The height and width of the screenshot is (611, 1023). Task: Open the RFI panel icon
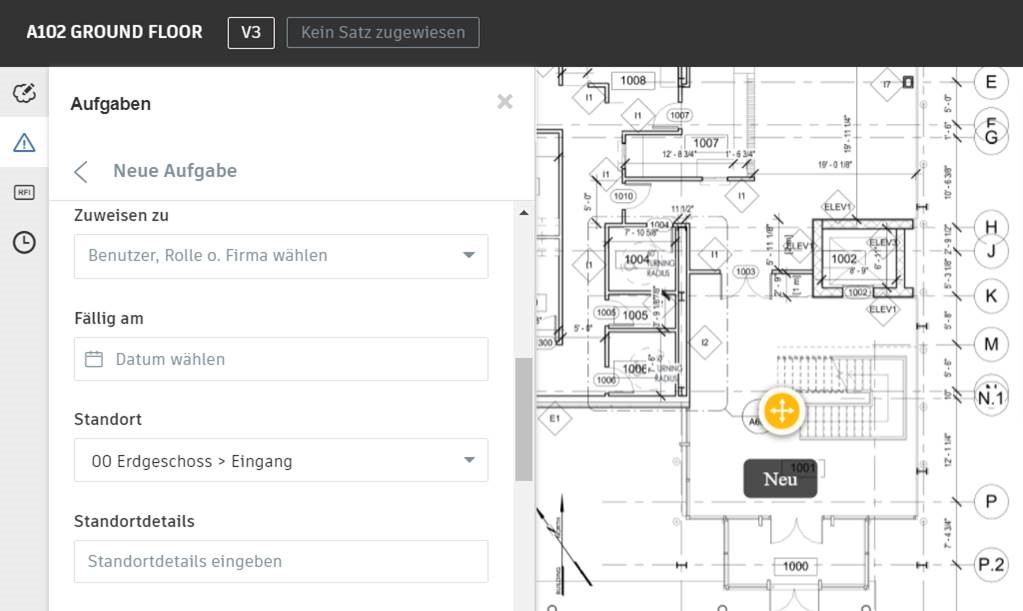24,192
